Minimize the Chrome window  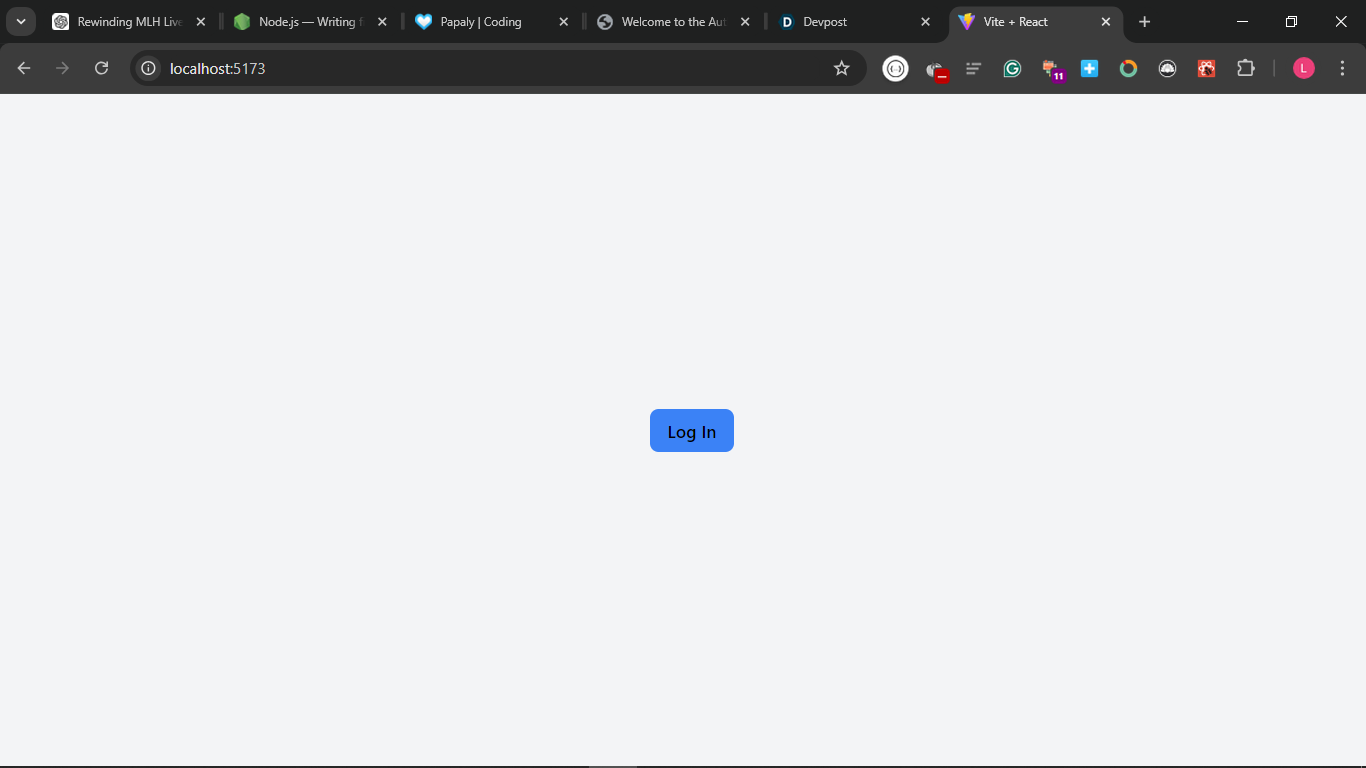pyautogui.click(x=1242, y=22)
